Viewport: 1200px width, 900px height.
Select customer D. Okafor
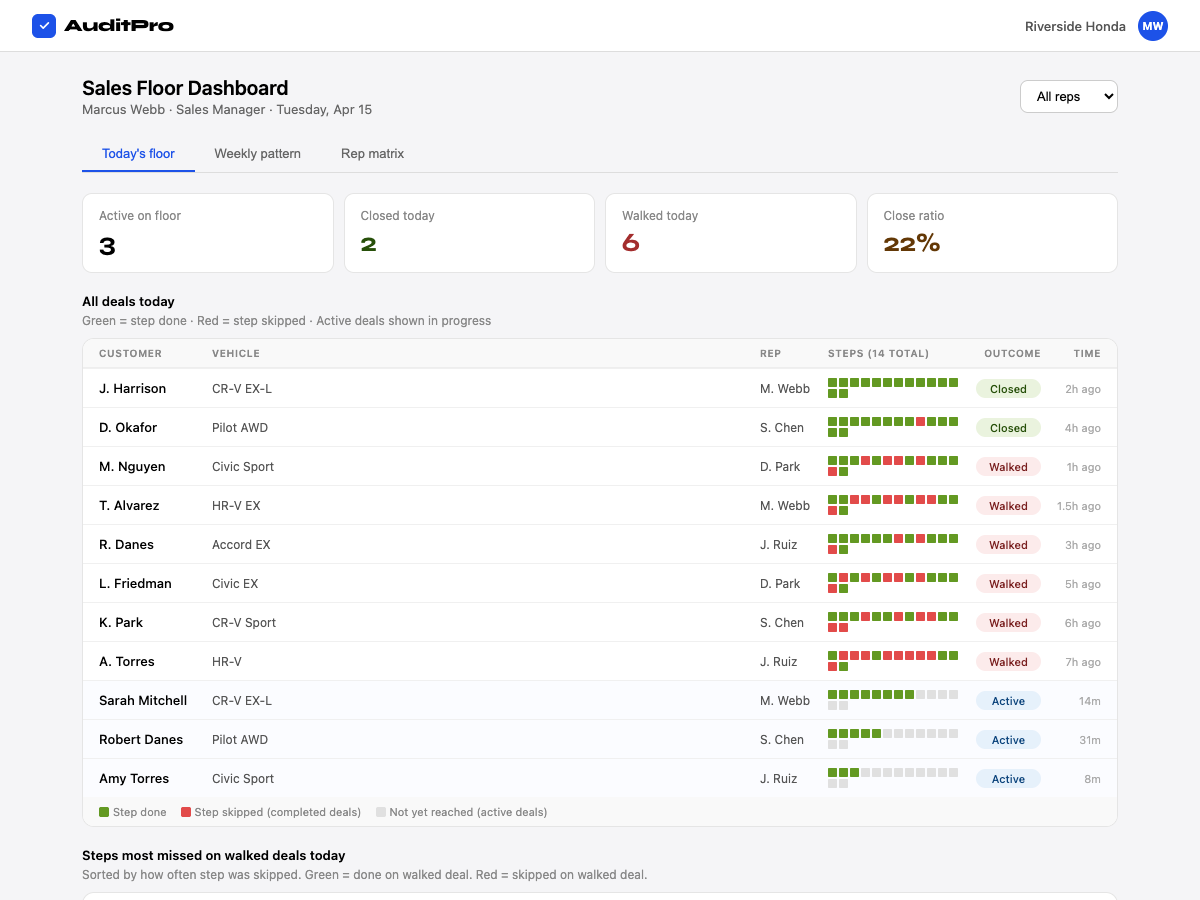pos(128,428)
